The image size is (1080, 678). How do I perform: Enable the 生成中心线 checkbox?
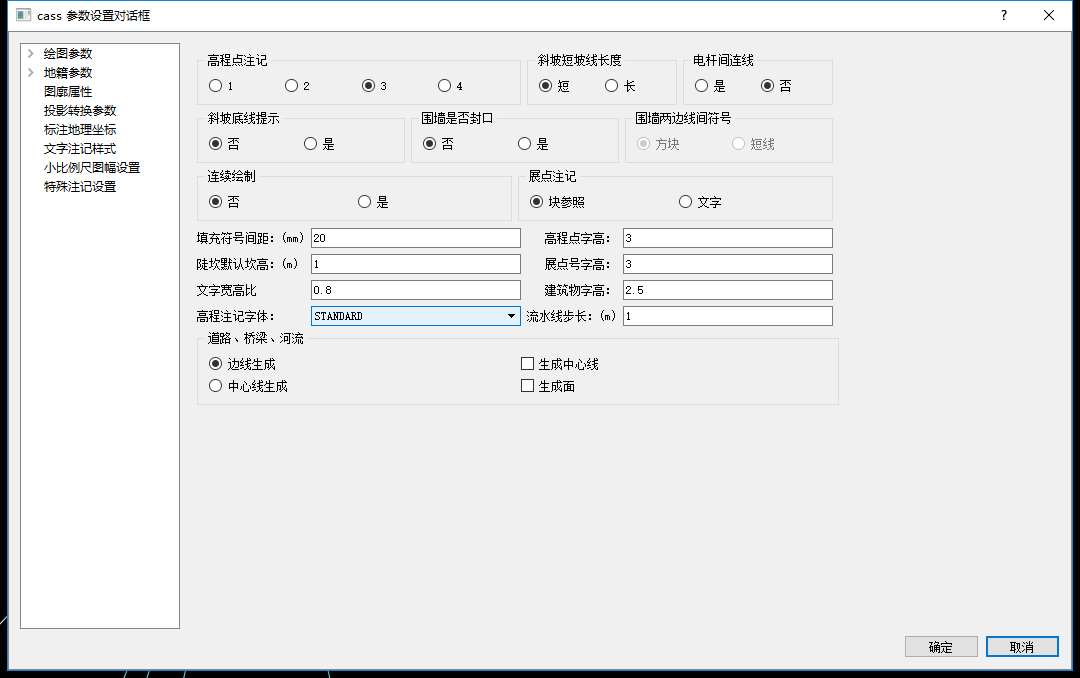(527, 363)
